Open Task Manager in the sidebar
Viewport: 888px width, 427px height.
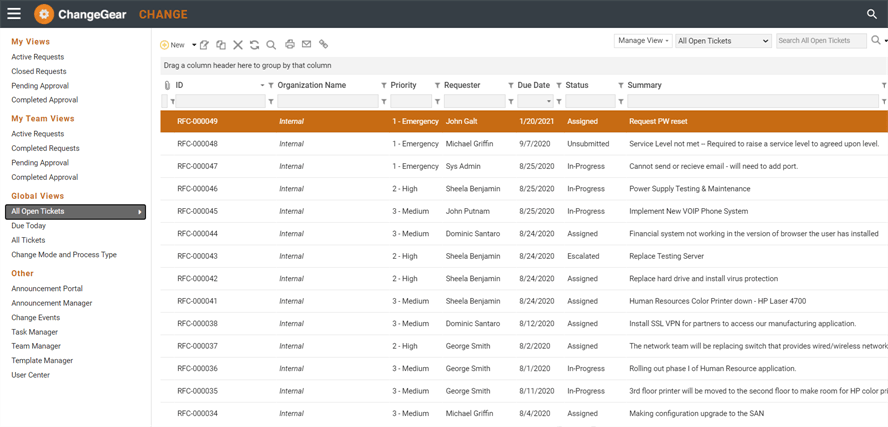coord(34,332)
